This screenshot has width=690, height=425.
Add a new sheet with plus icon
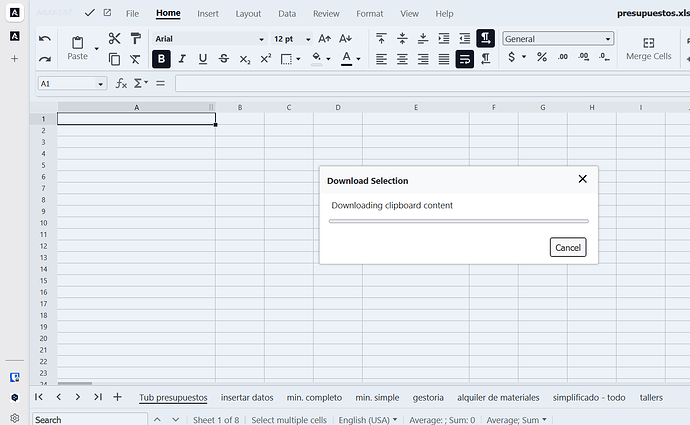117,397
